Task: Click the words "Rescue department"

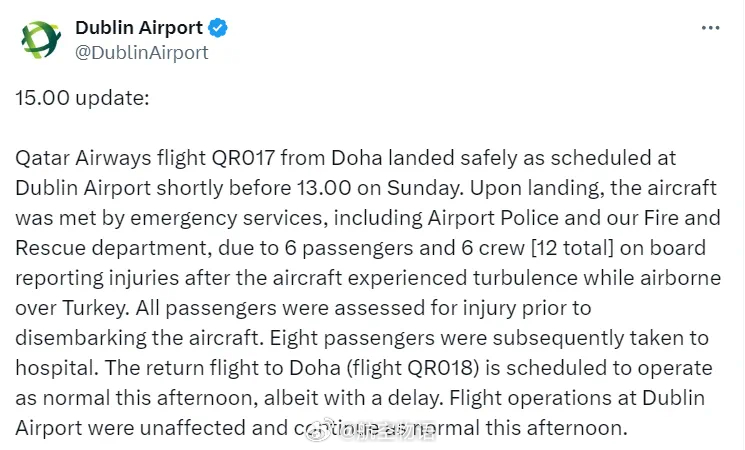Action: [111, 249]
